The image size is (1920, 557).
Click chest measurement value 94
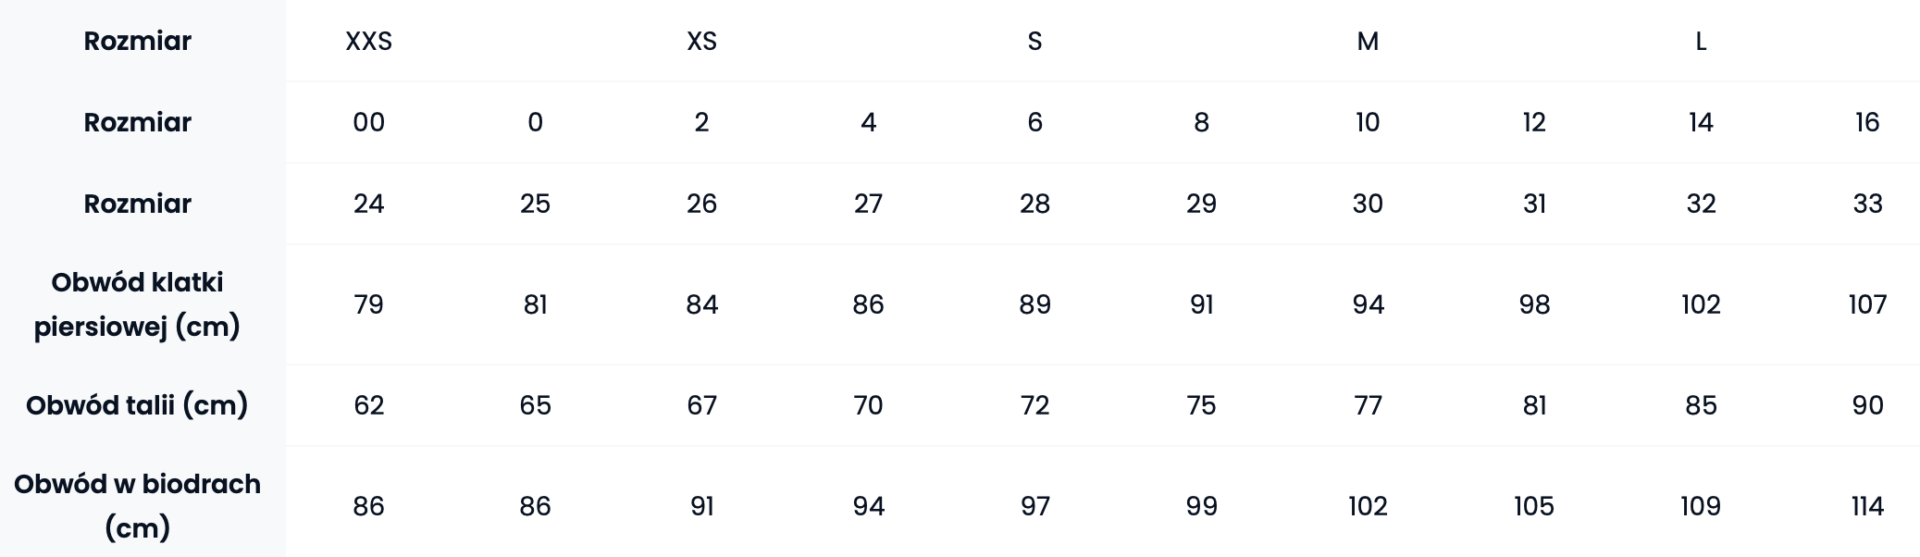1367,304
